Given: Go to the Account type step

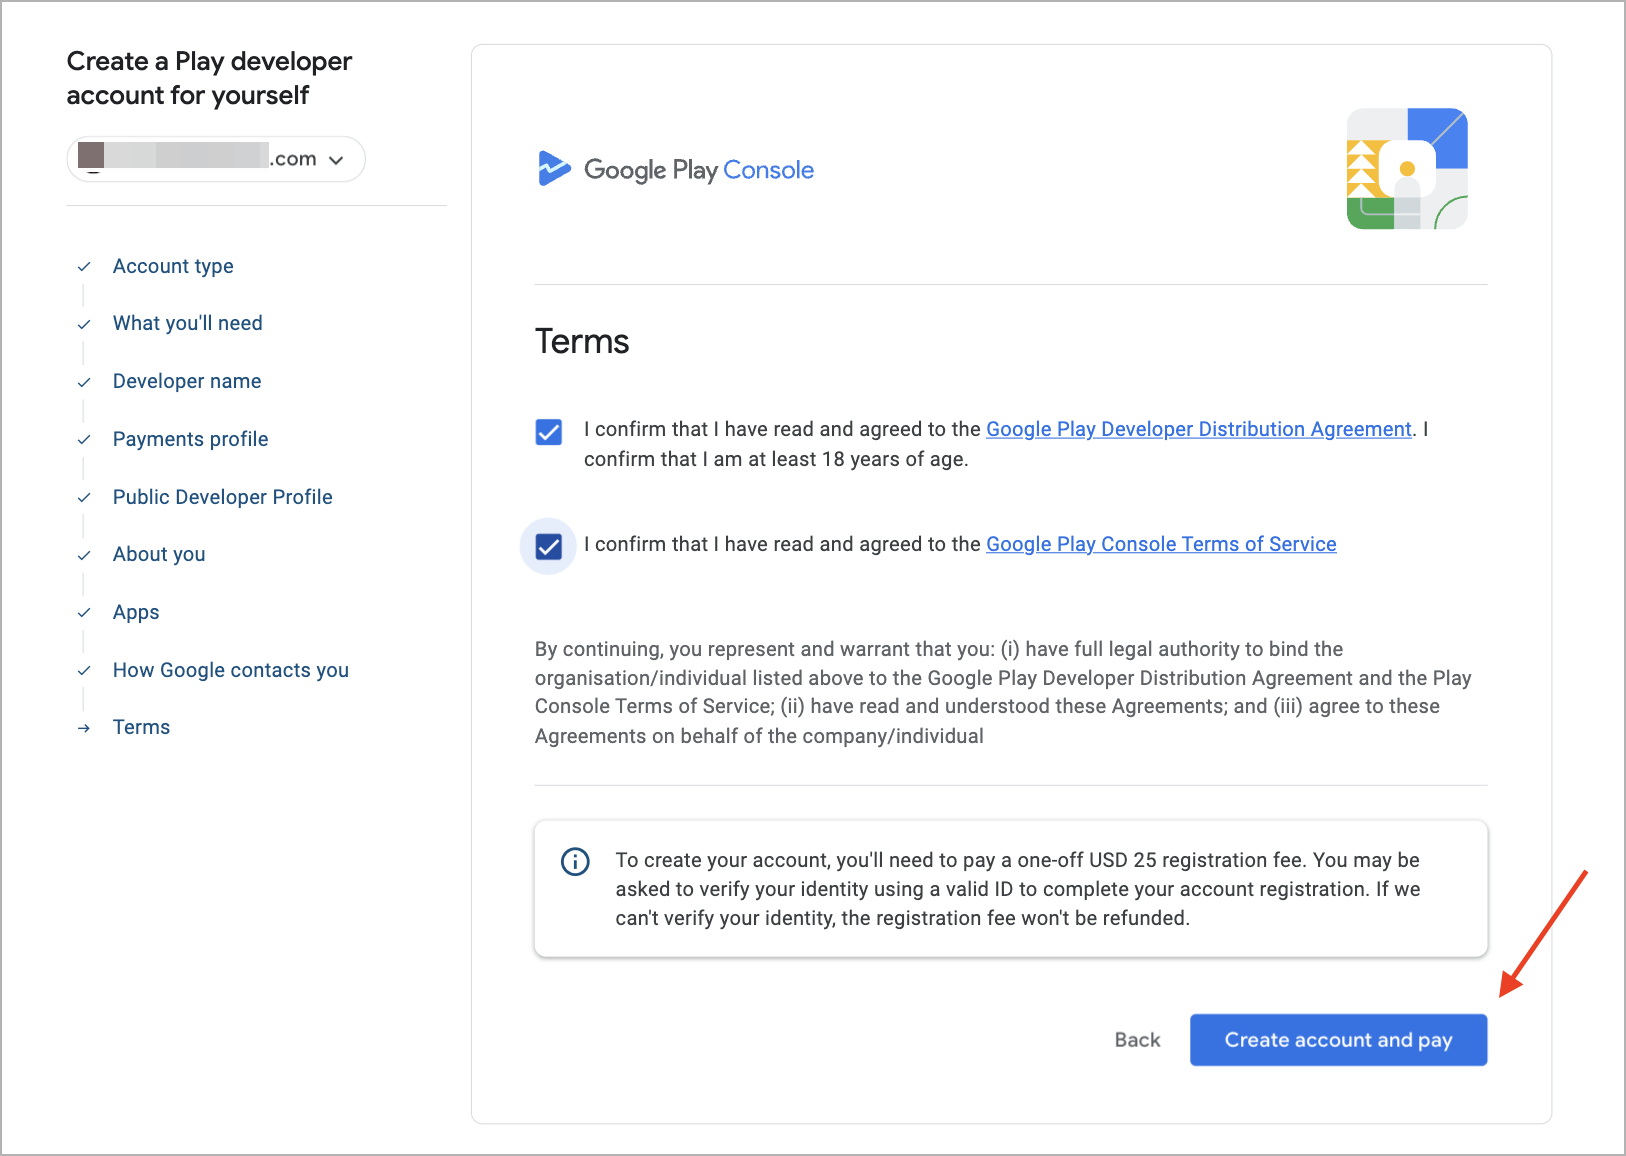Looking at the screenshot, I should pos(173,266).
